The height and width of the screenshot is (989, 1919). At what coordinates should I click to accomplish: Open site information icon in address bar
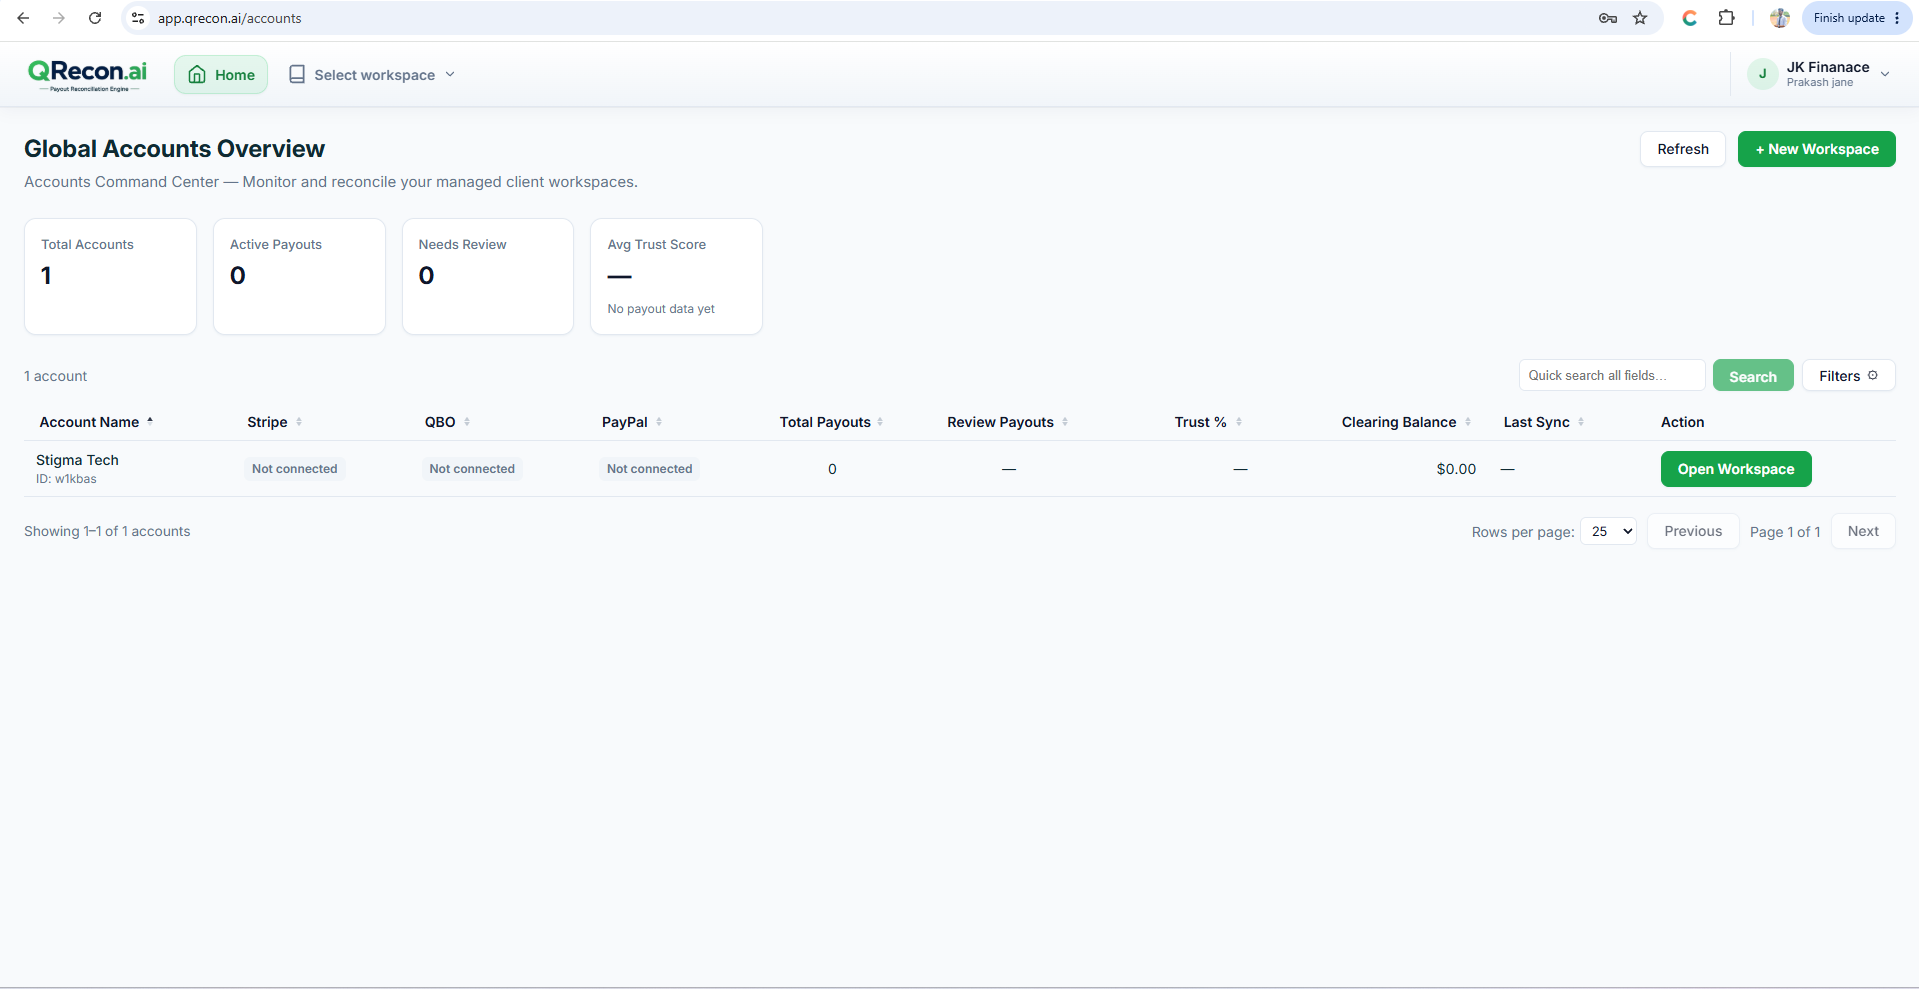(x=138, y=18)
